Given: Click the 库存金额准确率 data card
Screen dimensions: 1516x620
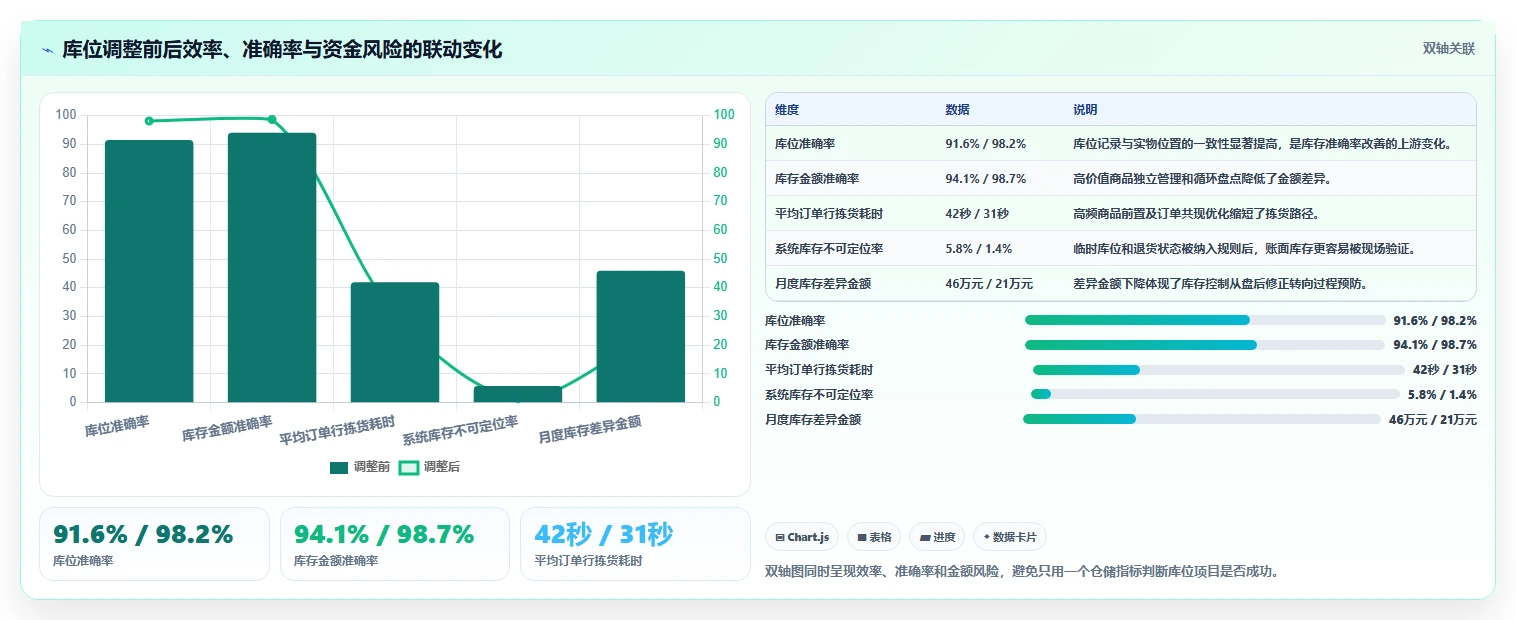Looking at the screenshot, I should coord(395,544).
